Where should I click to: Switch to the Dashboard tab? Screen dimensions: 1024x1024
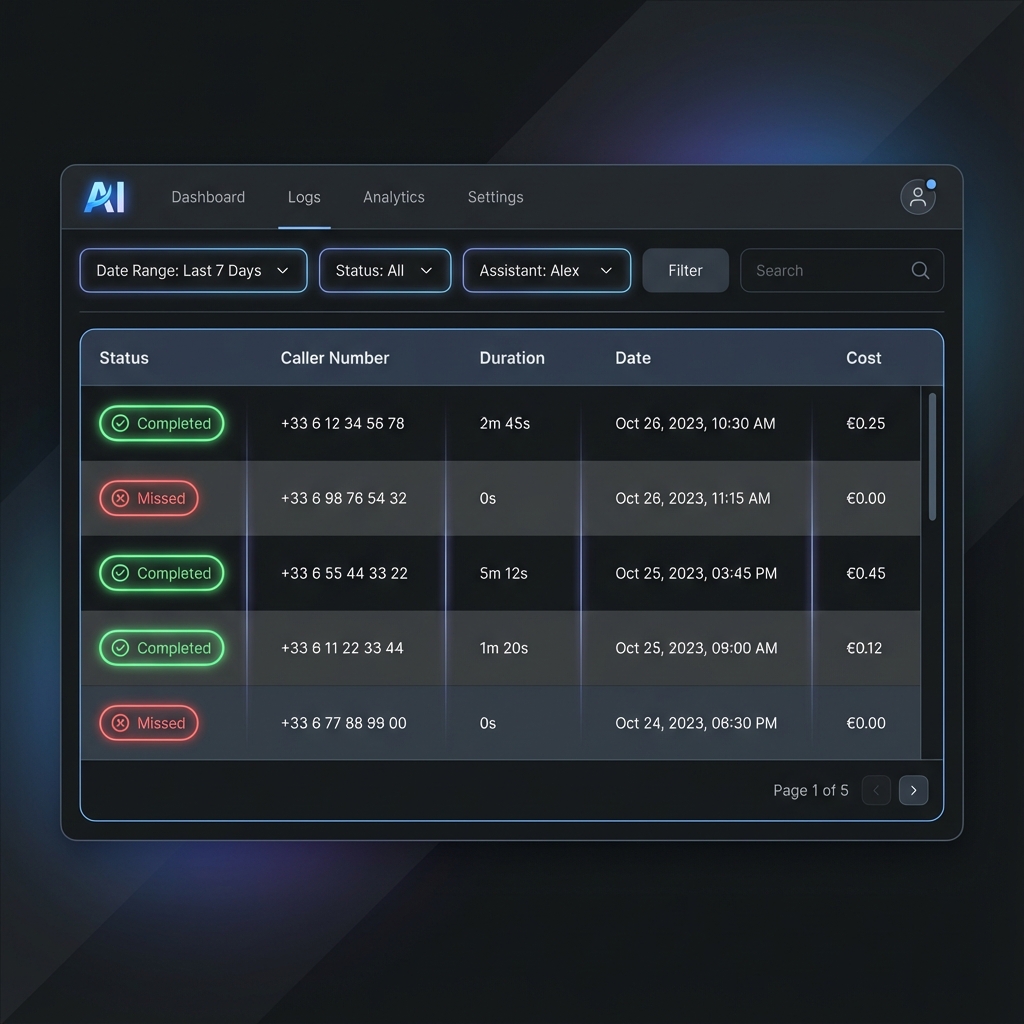208,197
